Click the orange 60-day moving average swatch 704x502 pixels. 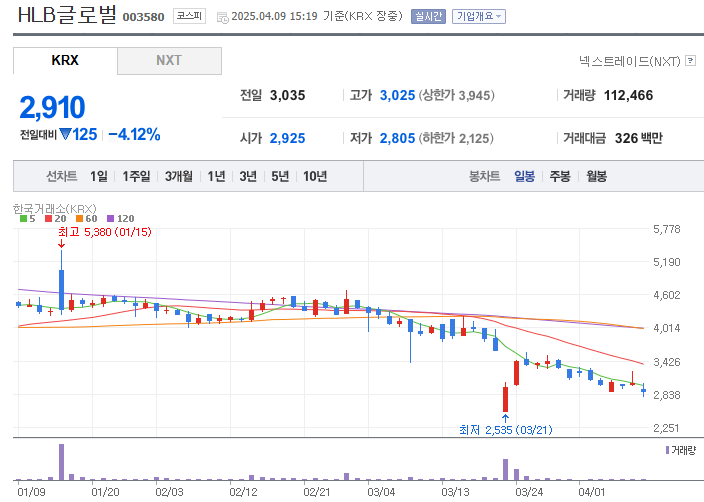click(x=79, y=219)
